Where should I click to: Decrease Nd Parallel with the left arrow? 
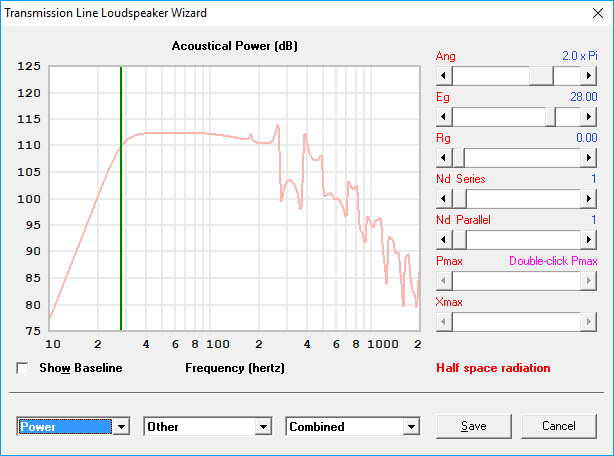pyautogui.click(x=444, y=240)
